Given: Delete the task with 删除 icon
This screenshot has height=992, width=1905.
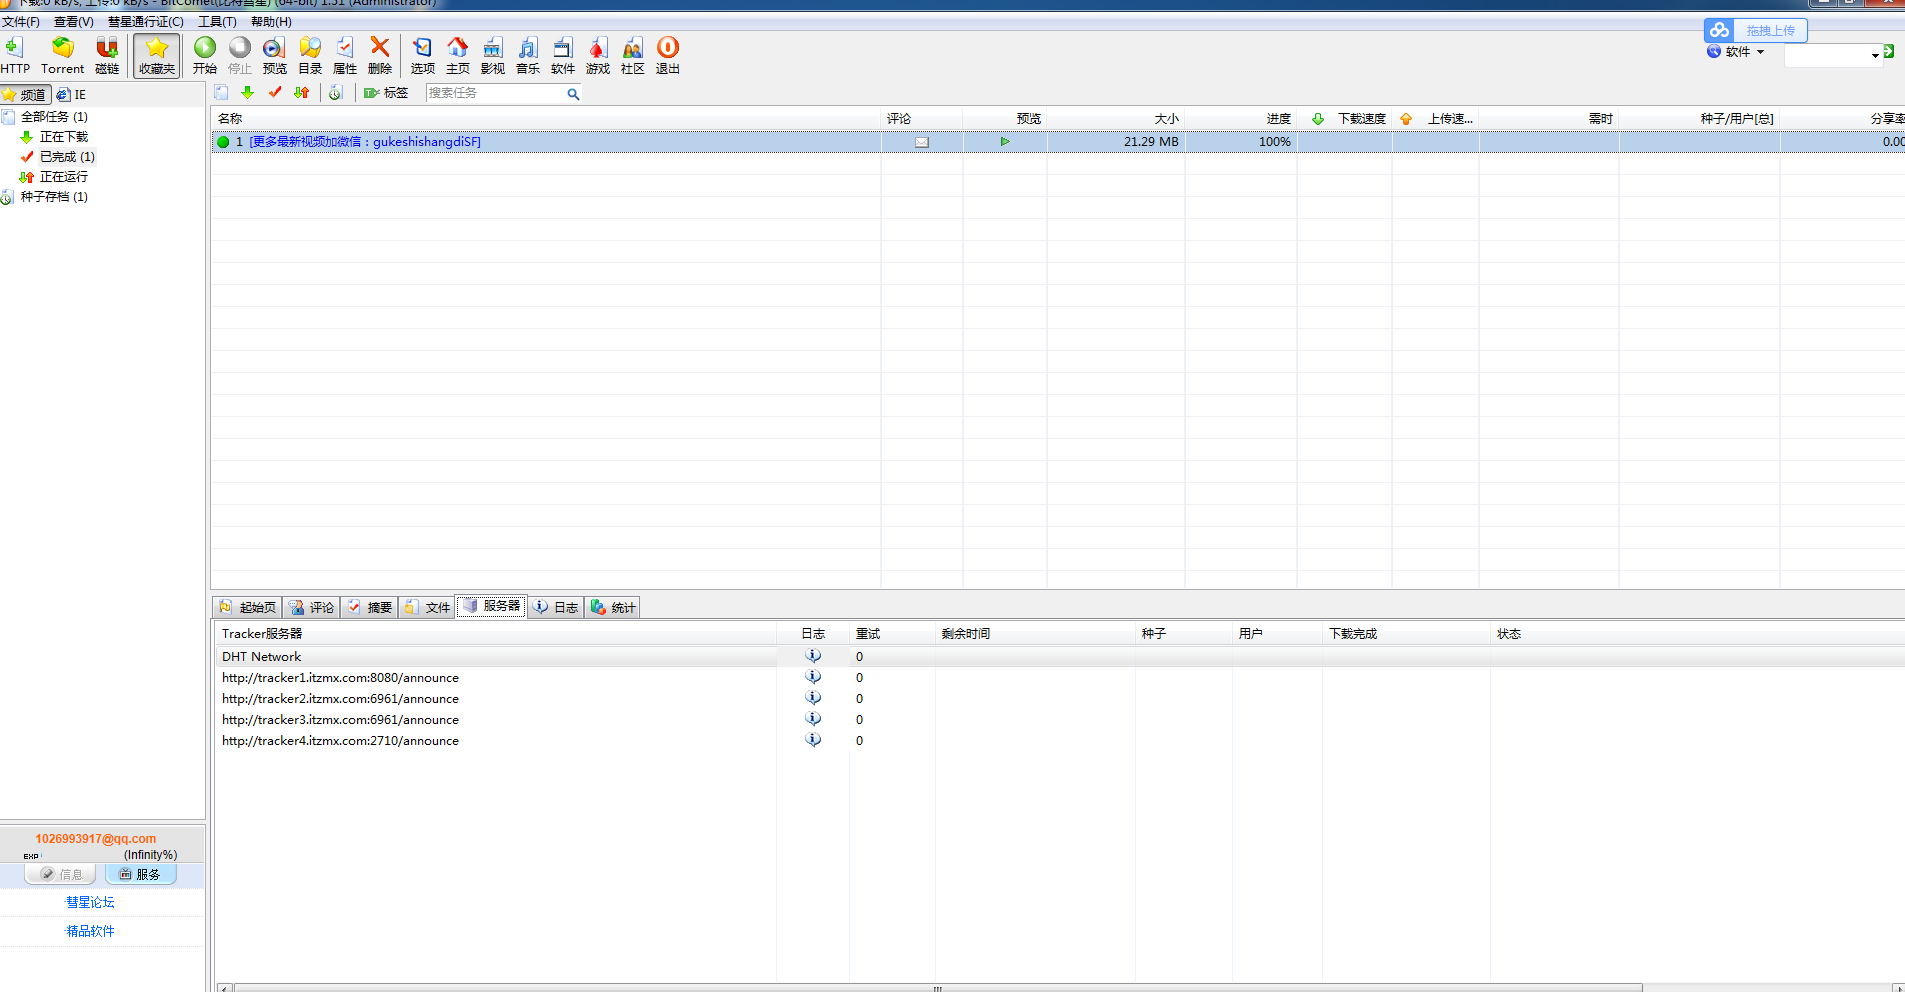Looking at the screenshot, I should tap(380, 55).
